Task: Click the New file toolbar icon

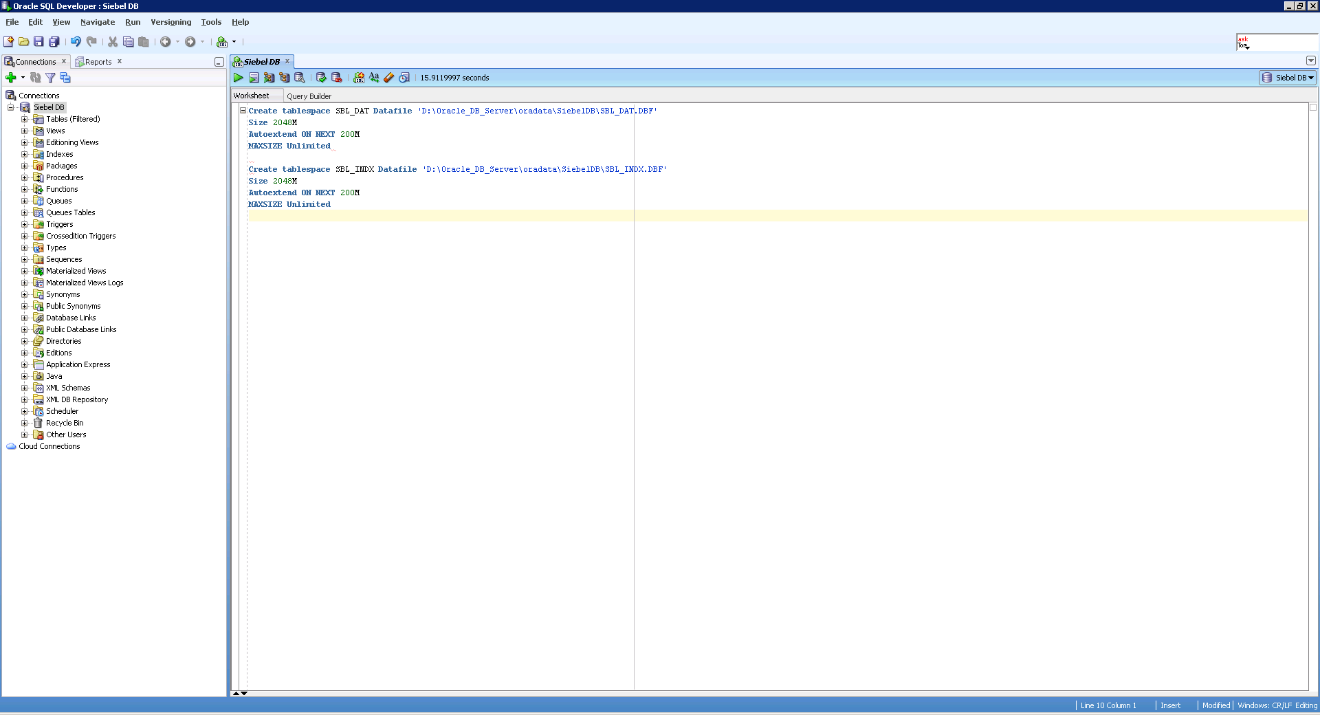Action: click(8, 42)
